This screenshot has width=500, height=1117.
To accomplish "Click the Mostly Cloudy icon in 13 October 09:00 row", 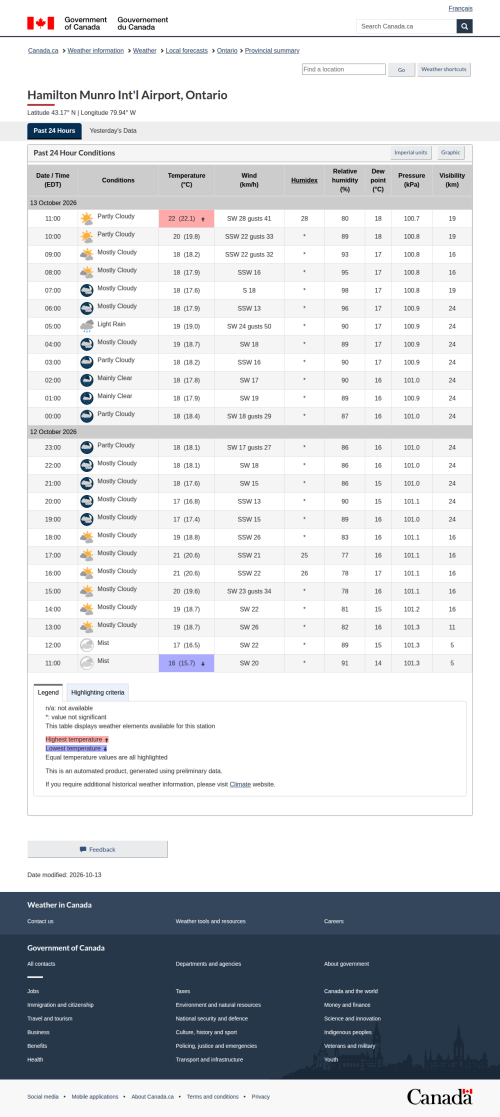I will coord(86,254).
